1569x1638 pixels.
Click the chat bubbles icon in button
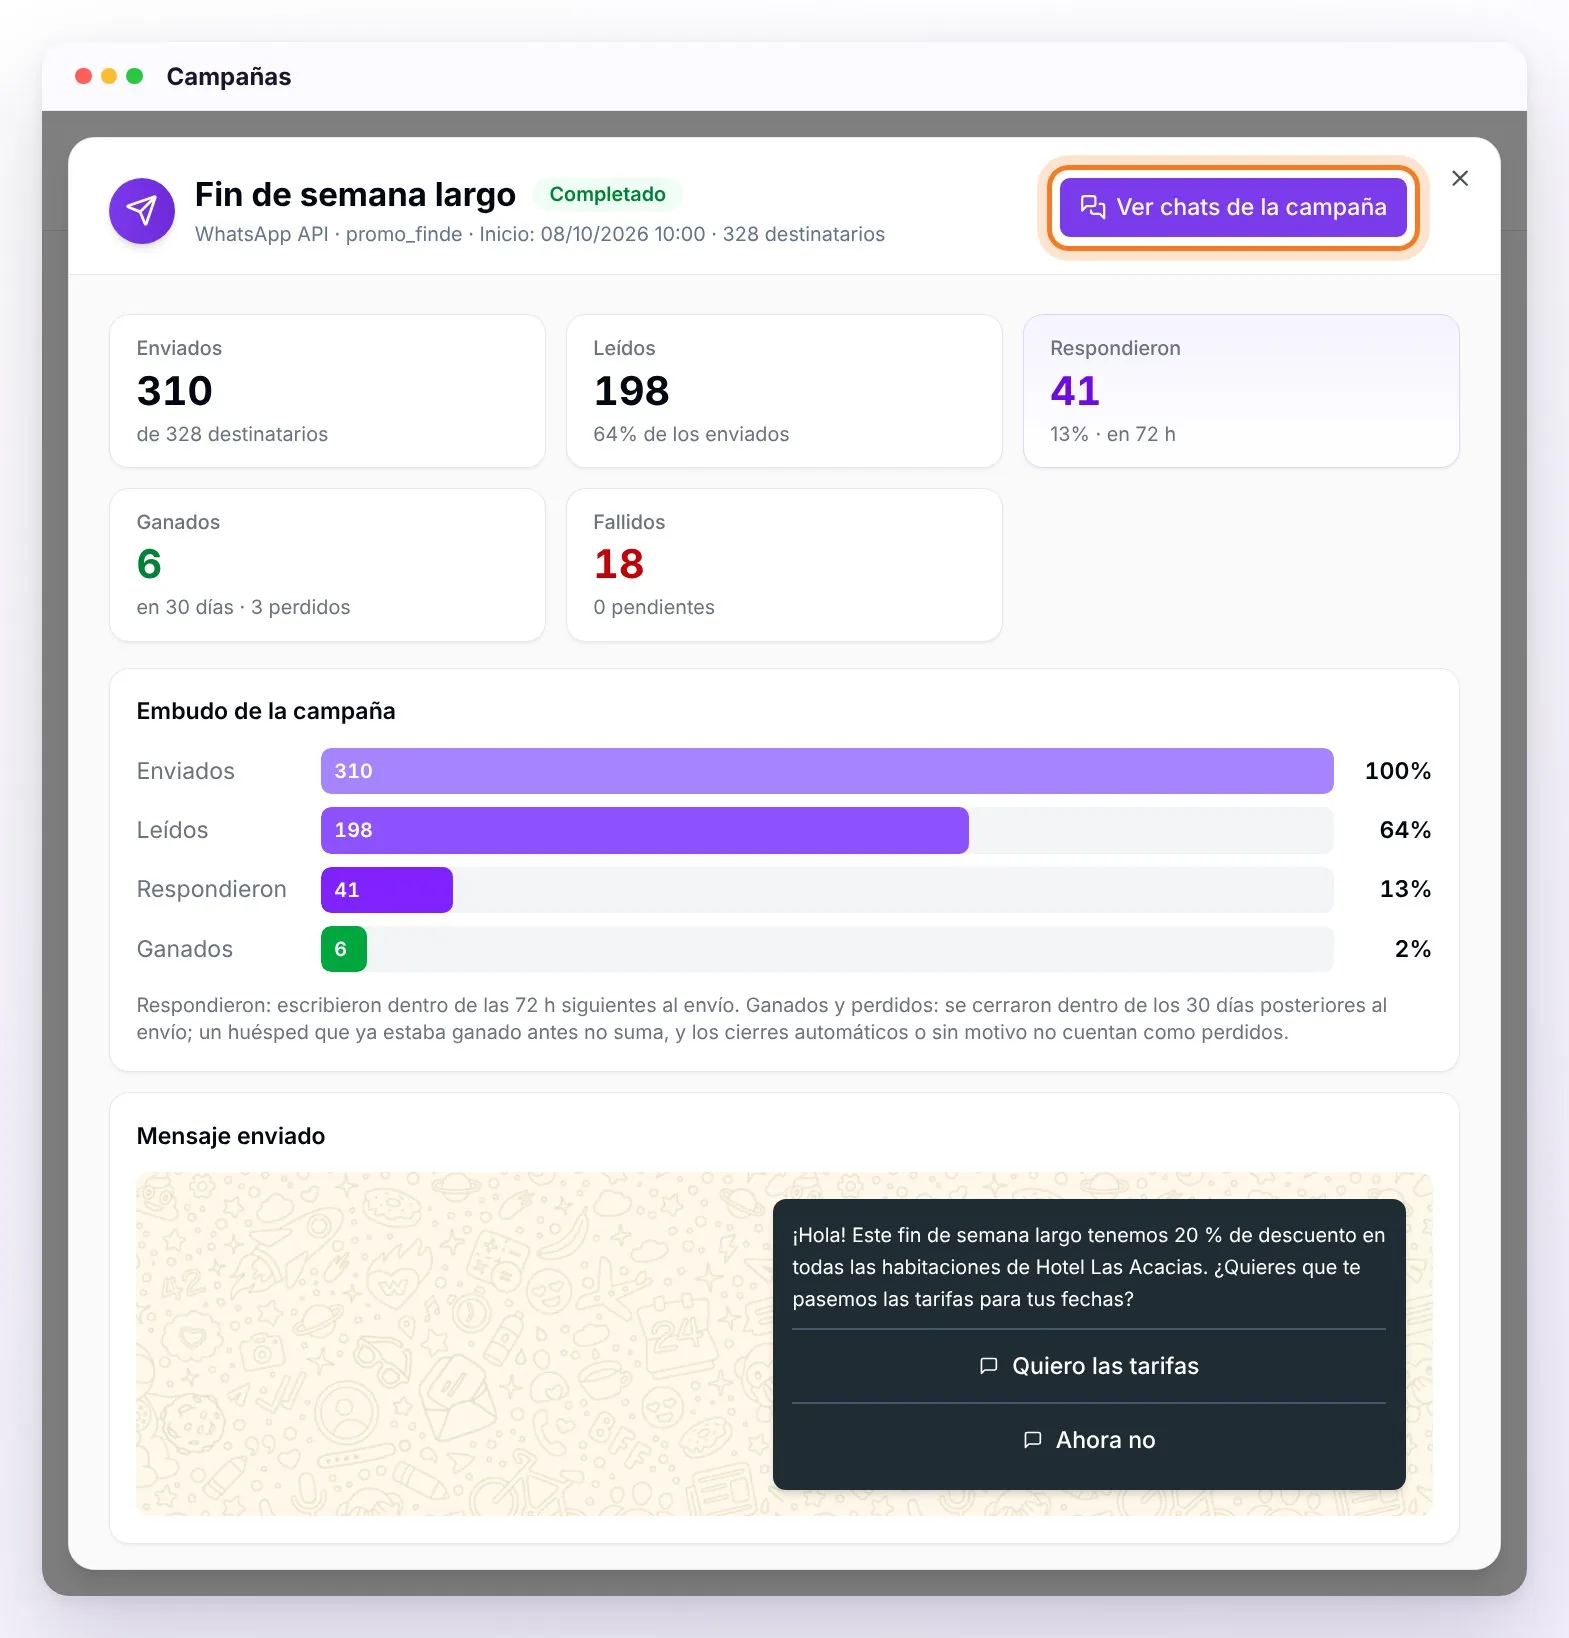tap(1093, 207)
